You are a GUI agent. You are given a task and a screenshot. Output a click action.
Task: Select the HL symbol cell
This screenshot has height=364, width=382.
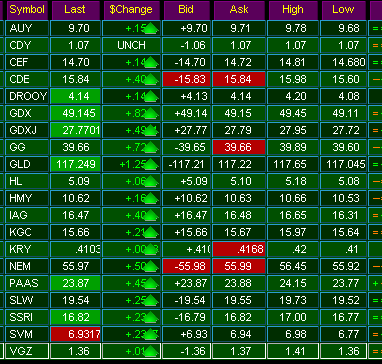[27, 181]
